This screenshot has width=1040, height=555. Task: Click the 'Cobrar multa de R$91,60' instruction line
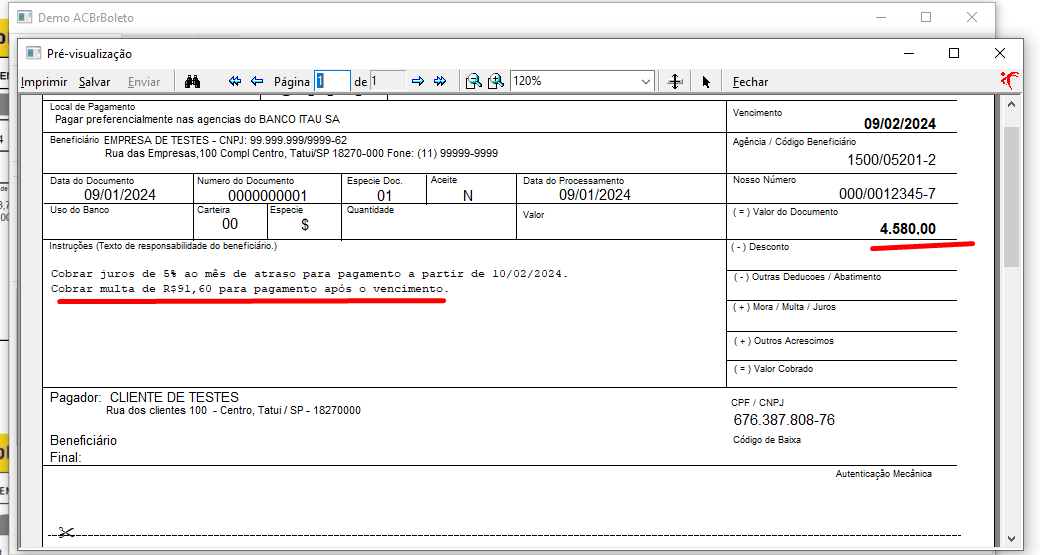[250, 289]
